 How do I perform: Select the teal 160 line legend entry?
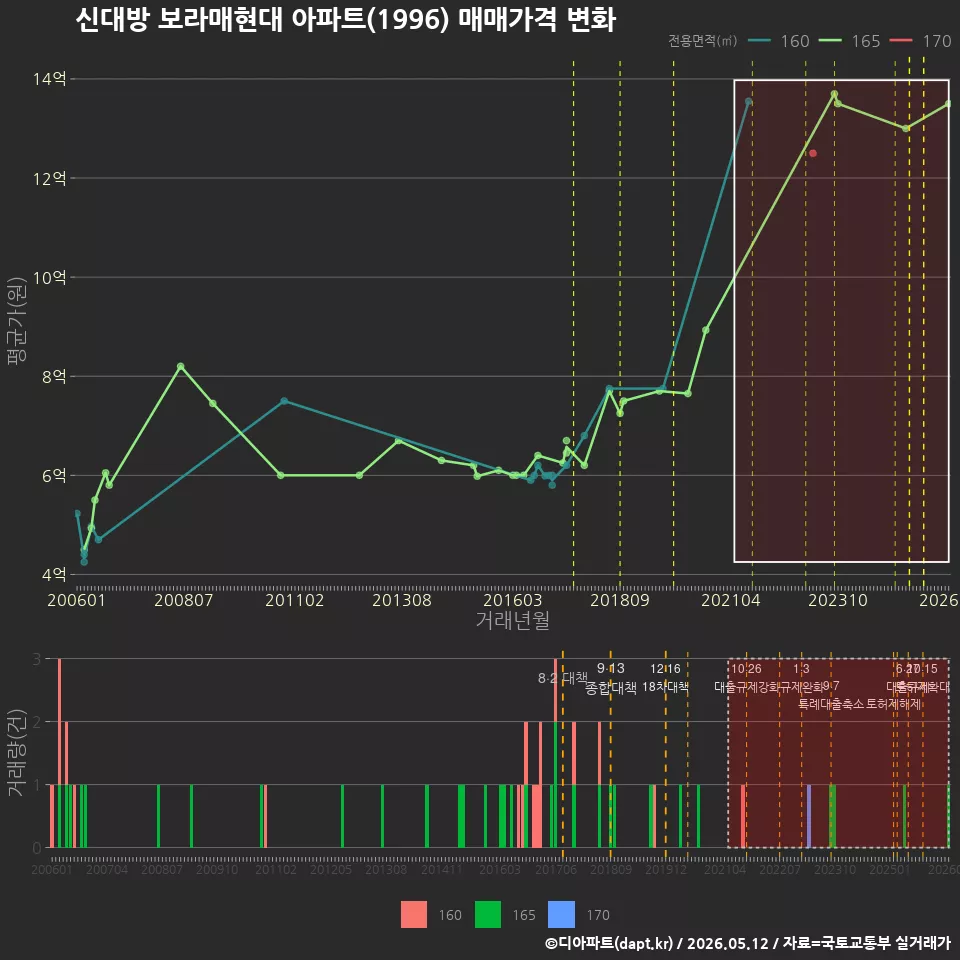click(779, 41)
